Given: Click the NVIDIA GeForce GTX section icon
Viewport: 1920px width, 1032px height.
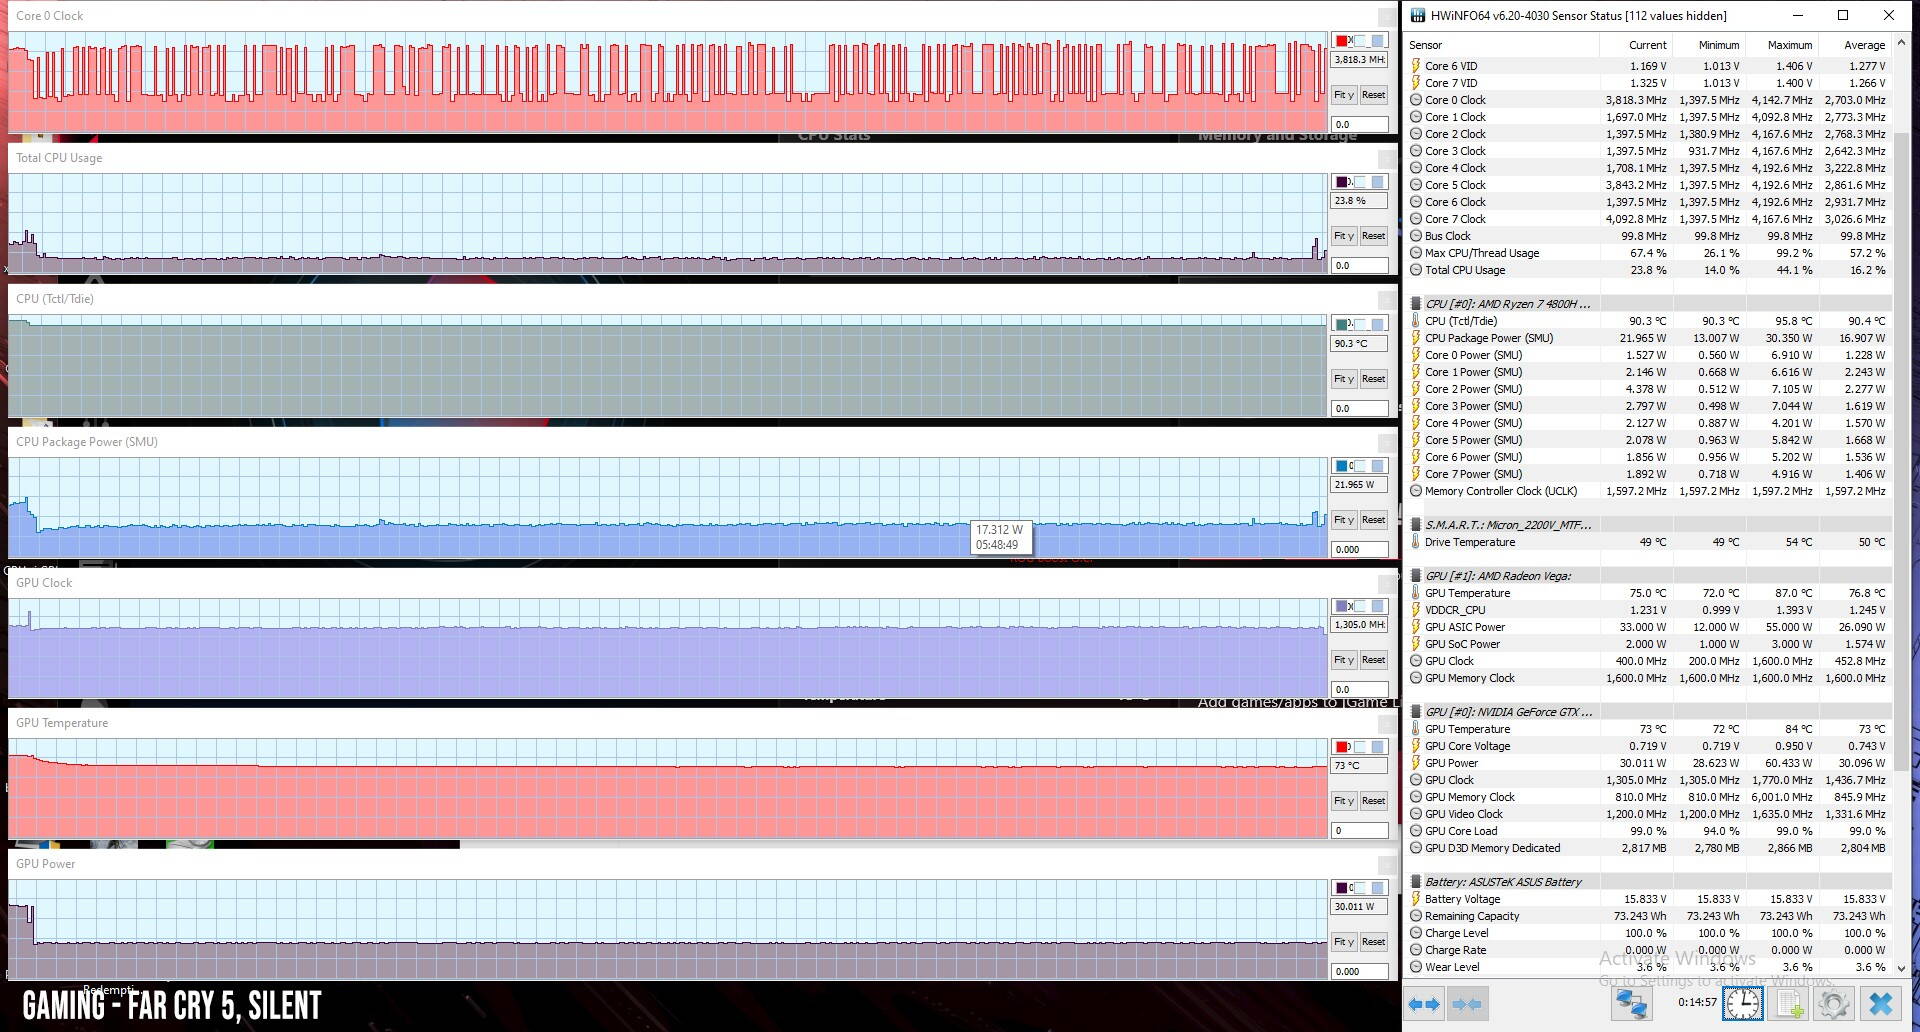Looking at the screenshot, I should pyautogui.click(x=1416, y=712).
